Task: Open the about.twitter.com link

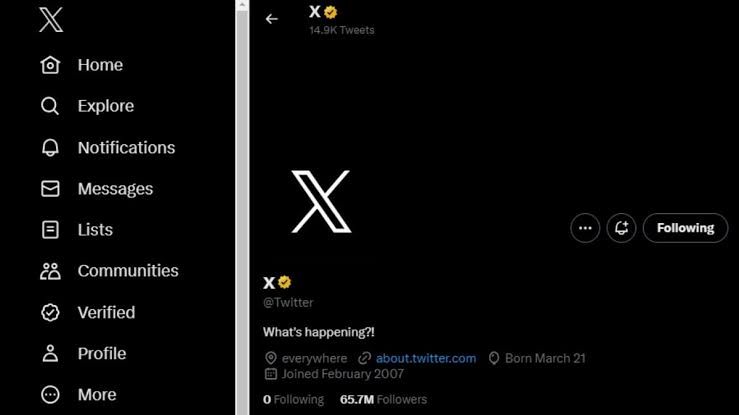Action: click(426, 358)
